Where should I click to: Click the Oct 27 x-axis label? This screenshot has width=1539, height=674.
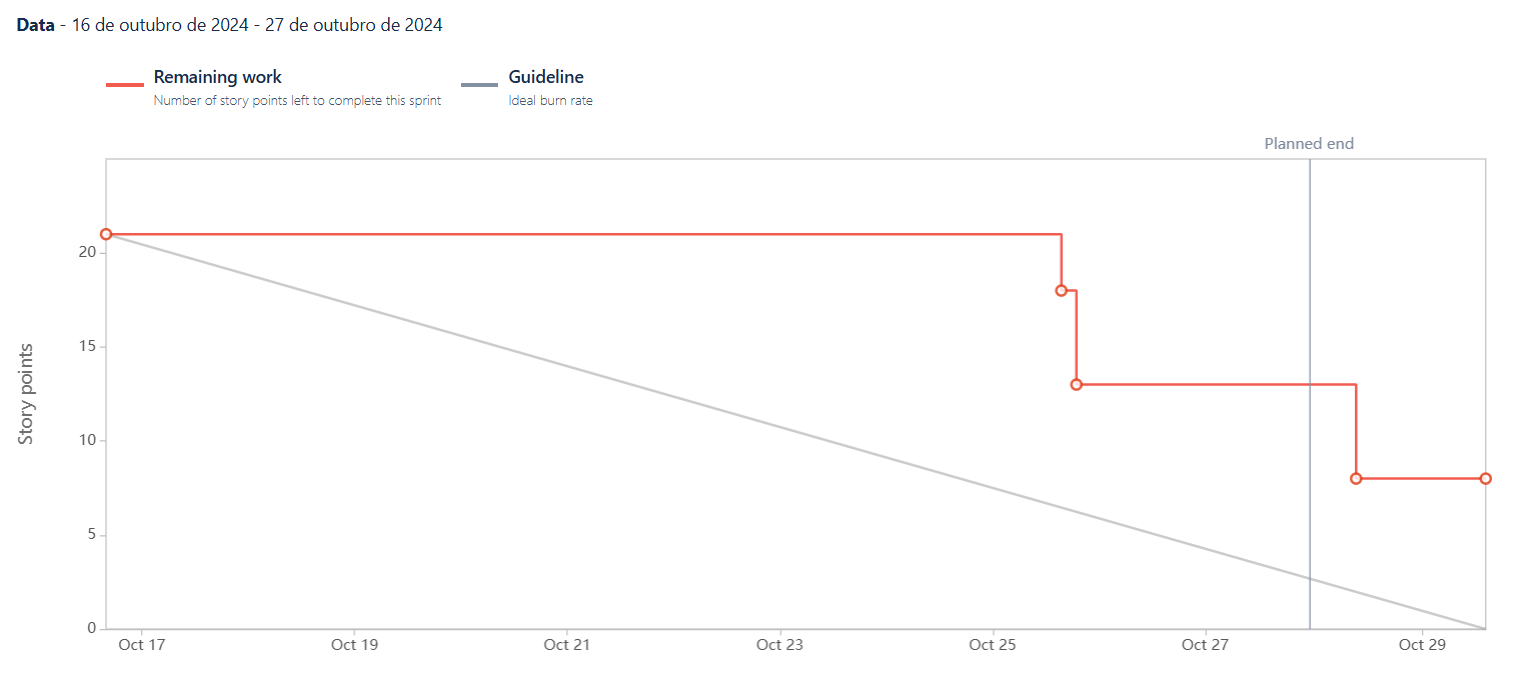tap(1206, 645)
